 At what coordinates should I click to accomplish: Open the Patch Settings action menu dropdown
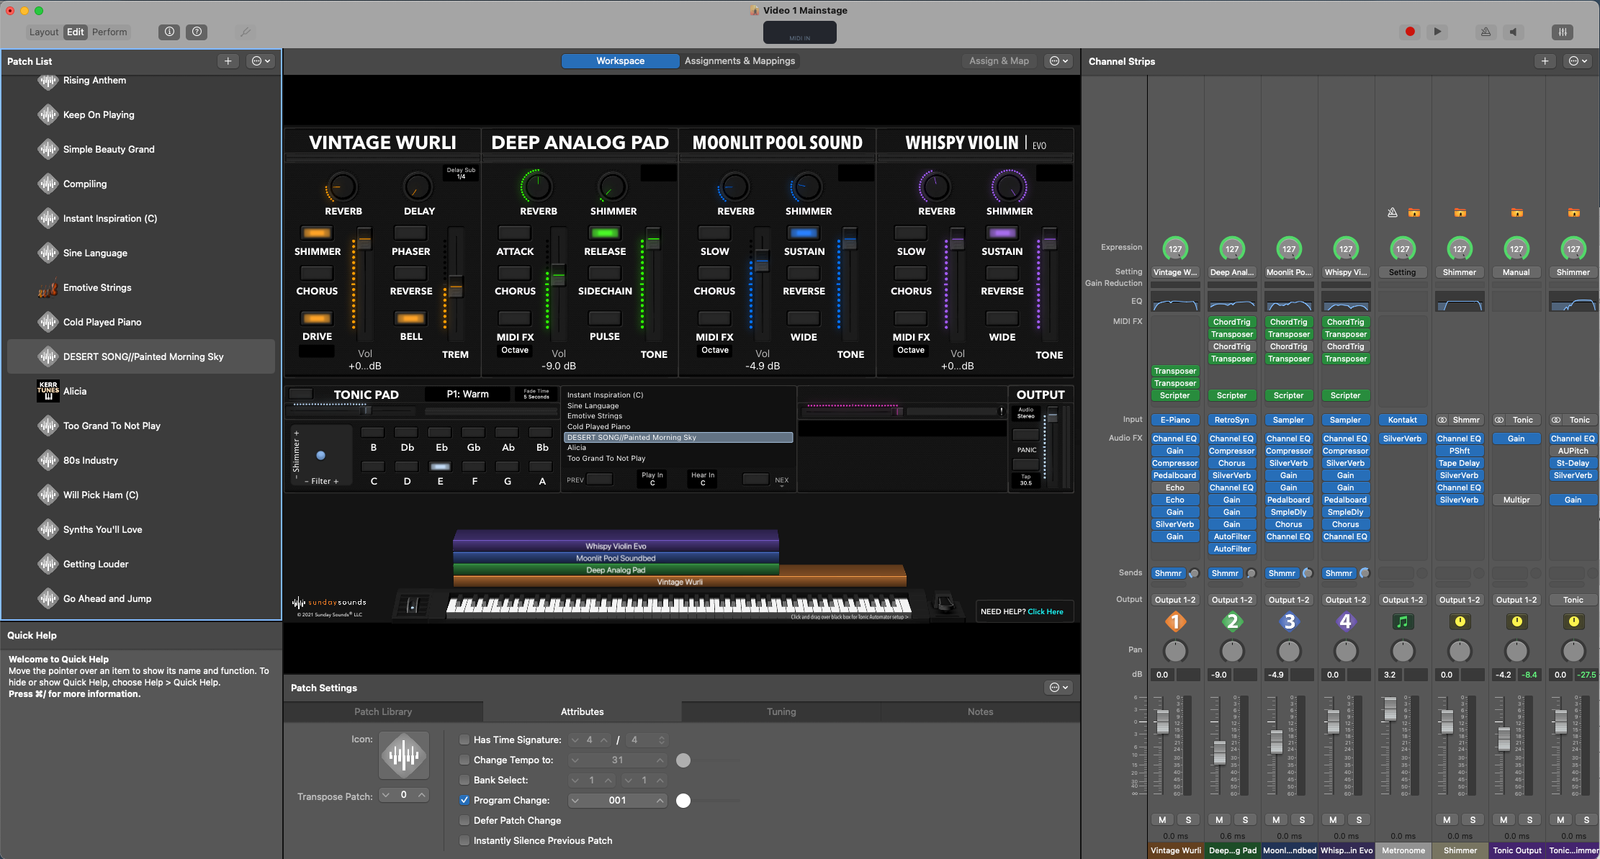(1058, 688)
